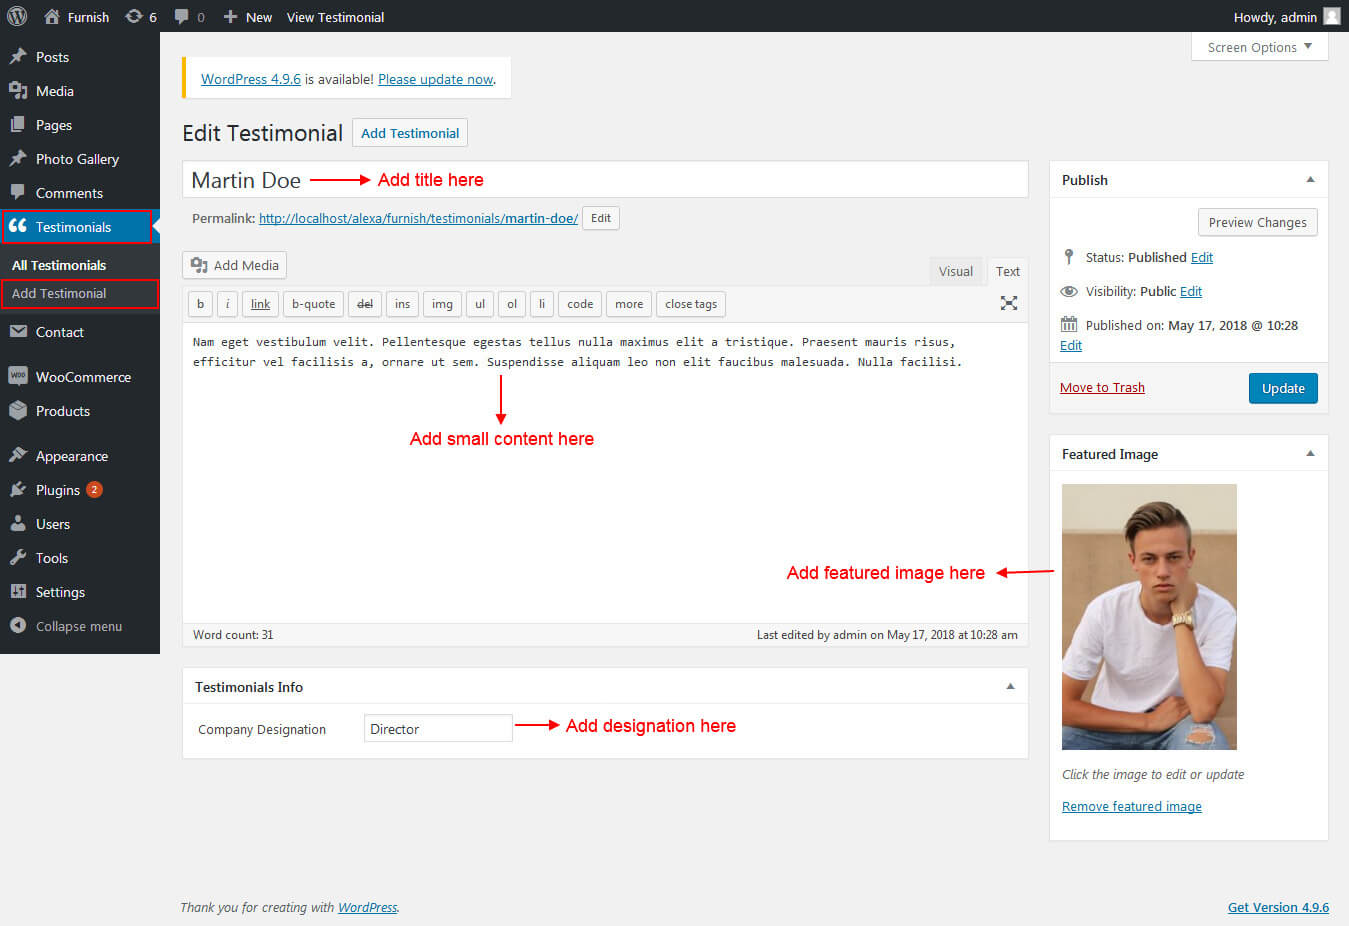Toggle distraction-free writing mode icon
This screenshot has height=926, width=1349.
(x=1009, y=303)
